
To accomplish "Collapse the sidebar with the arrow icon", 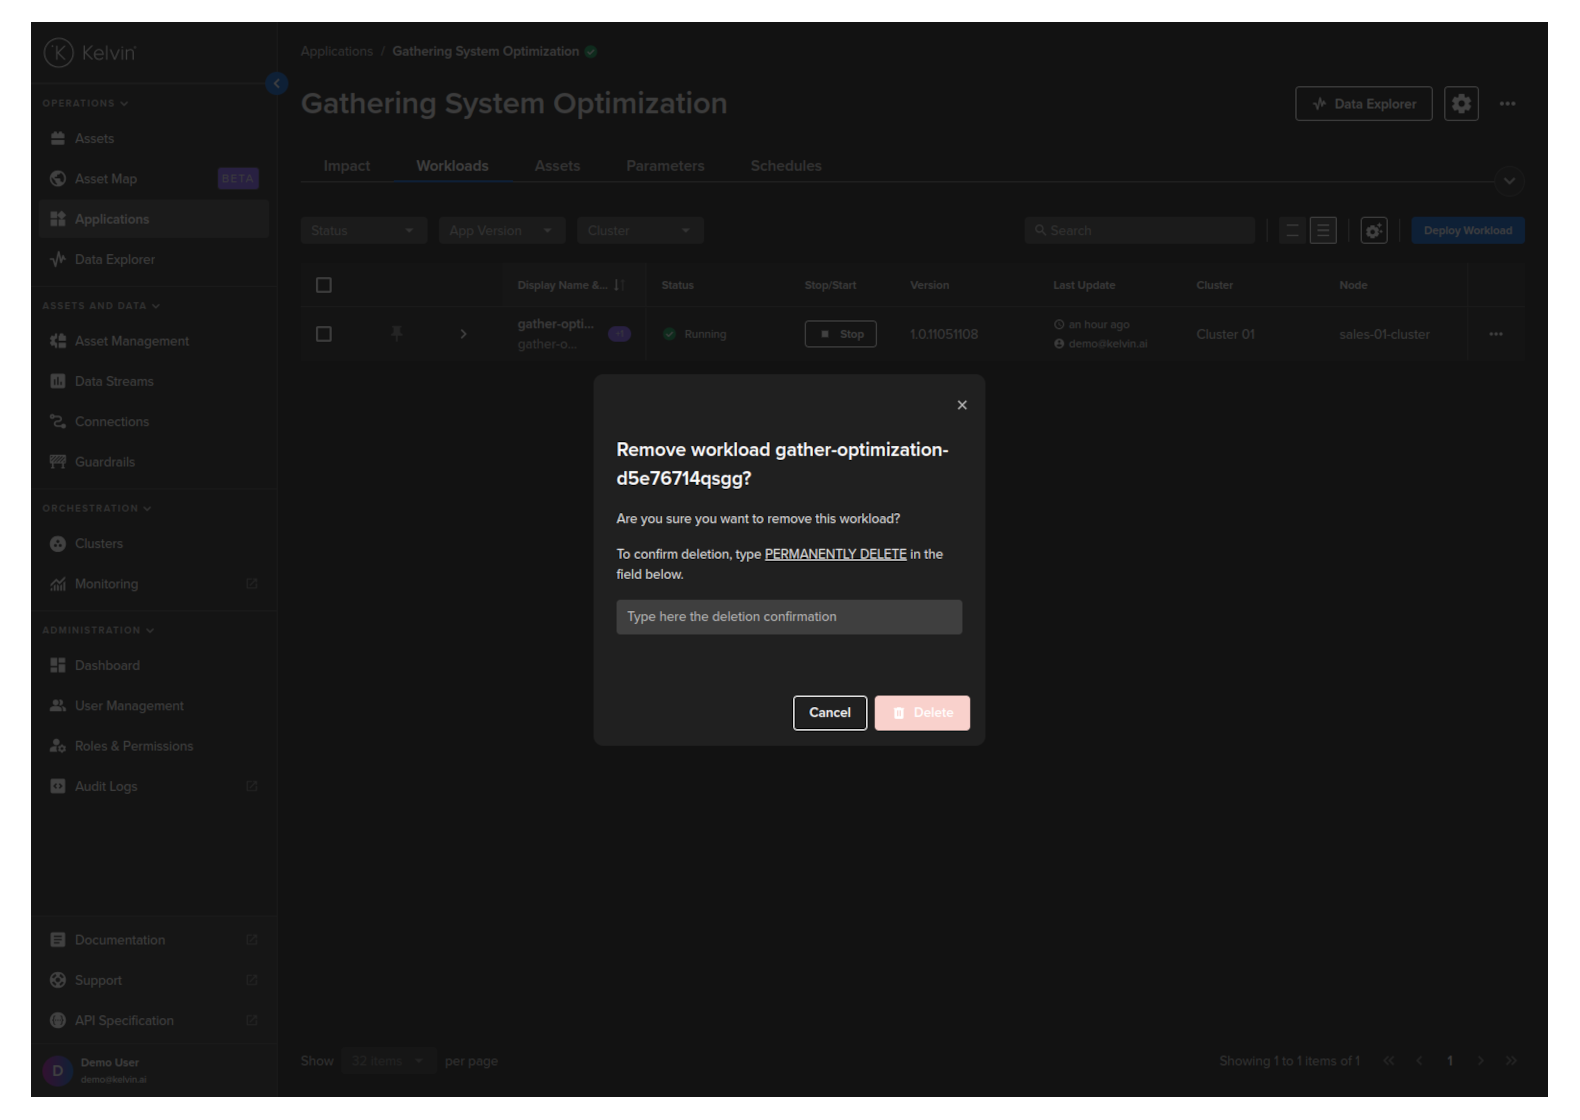I will [277, 84].
